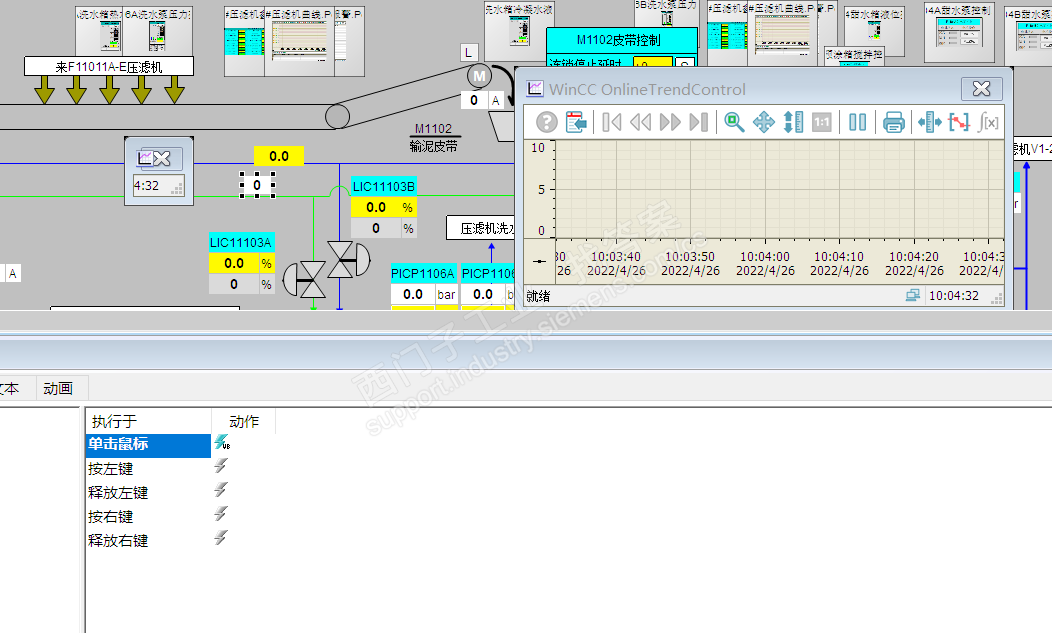
Task: Click the WinCC OnlineTrendControl title icon
Action: [x=535, y=89]
